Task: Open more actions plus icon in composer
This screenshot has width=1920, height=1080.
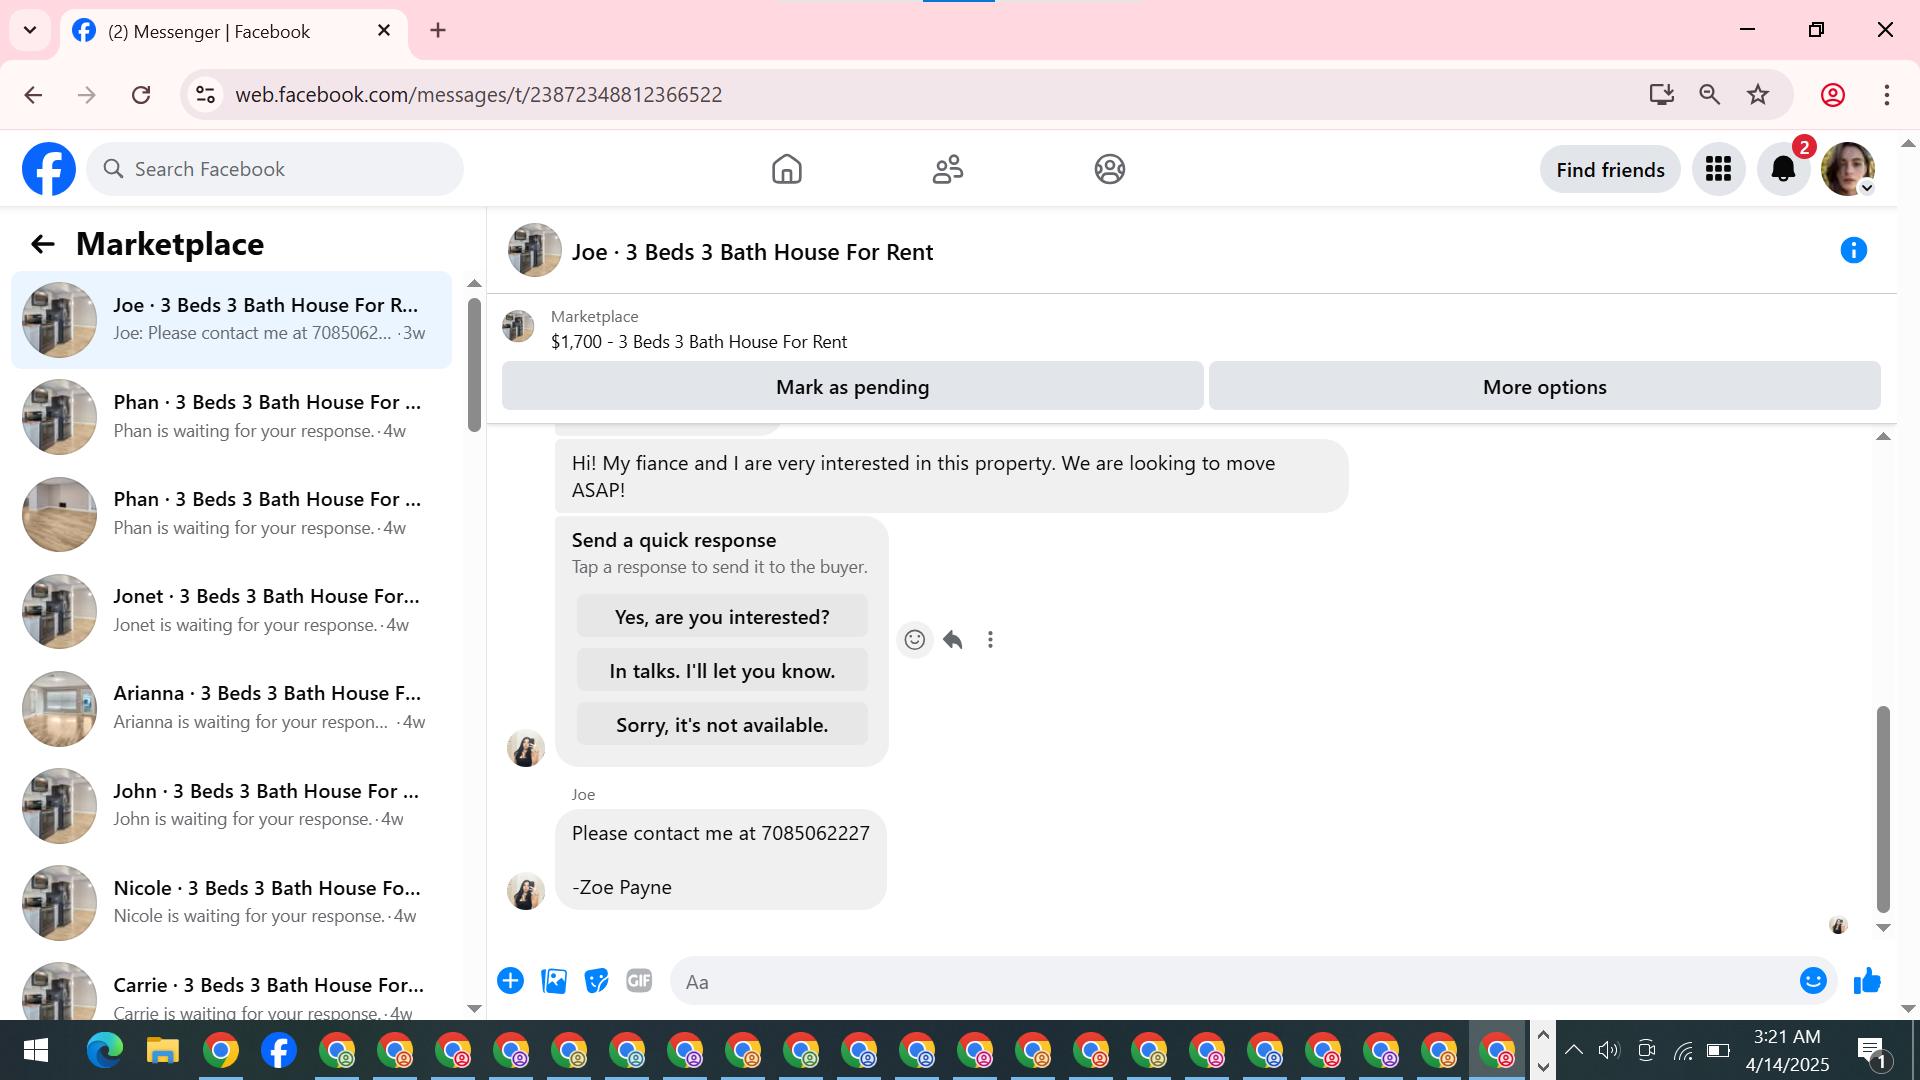Action: (x=510, y=981)
